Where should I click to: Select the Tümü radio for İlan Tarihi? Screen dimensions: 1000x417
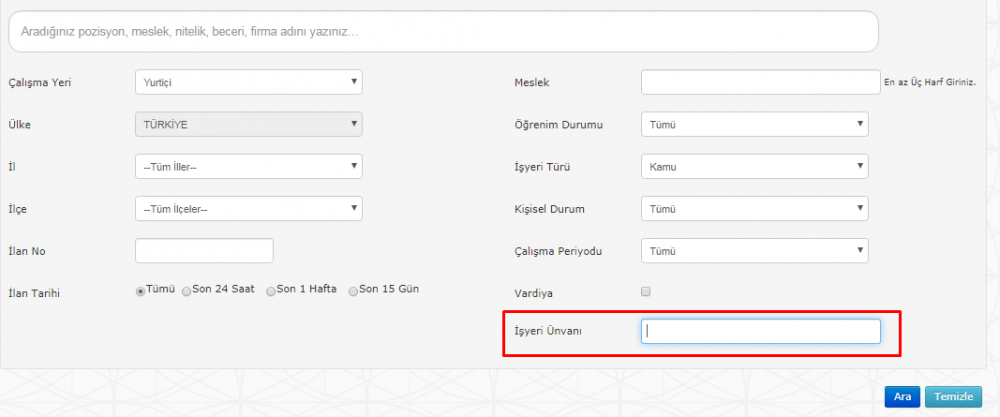pyautogui.click(x=140, y=291)
